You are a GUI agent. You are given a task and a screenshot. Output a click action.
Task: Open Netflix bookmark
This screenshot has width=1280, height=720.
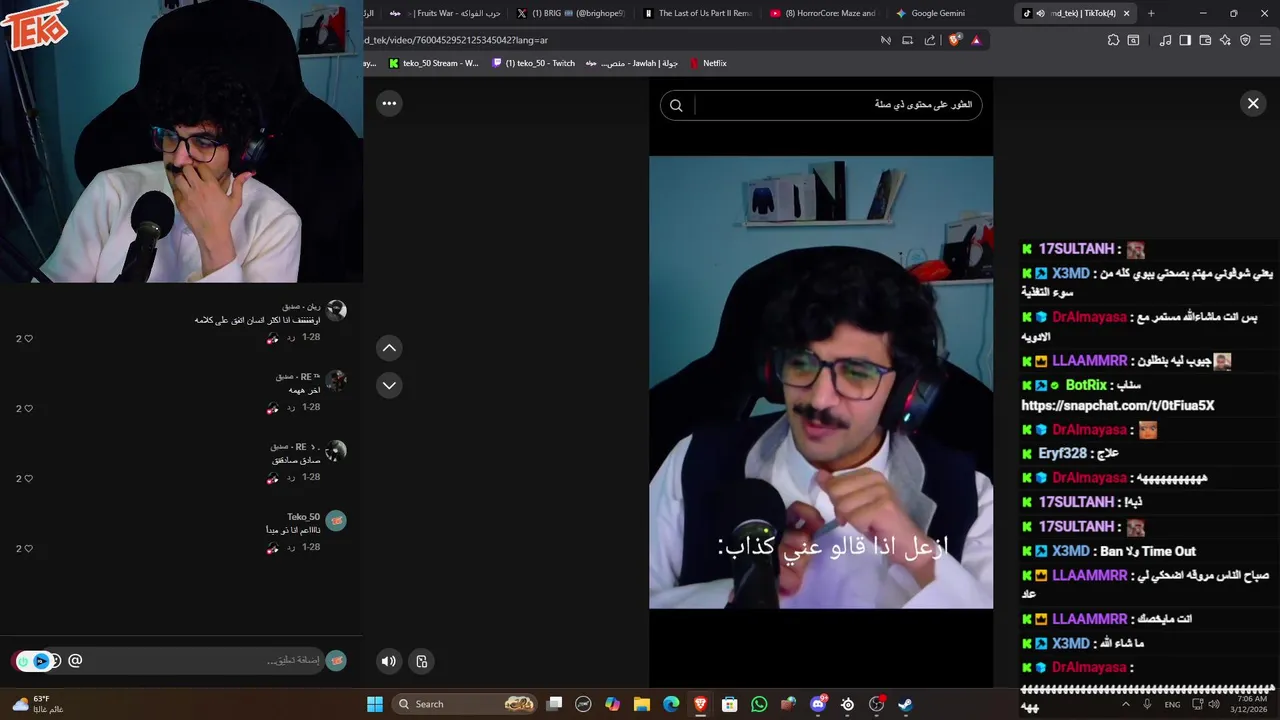tap(708, 63)
